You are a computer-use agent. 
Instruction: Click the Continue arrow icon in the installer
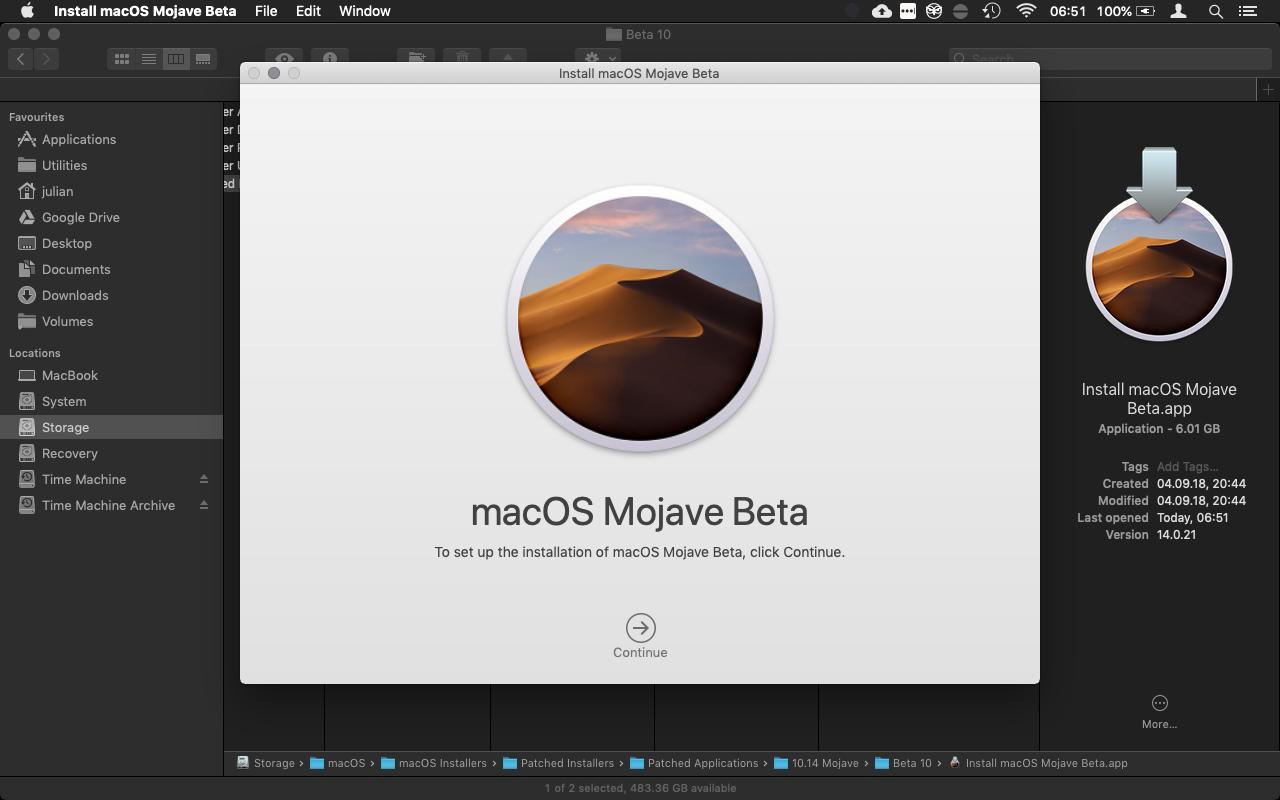640,628
